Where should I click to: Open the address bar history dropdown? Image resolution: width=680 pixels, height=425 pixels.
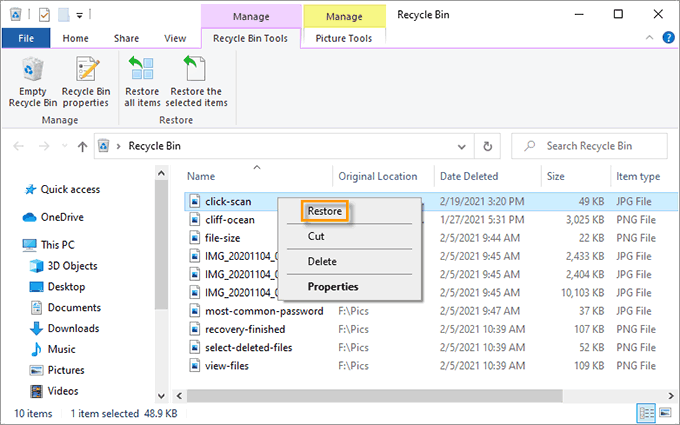click(462, 147)
